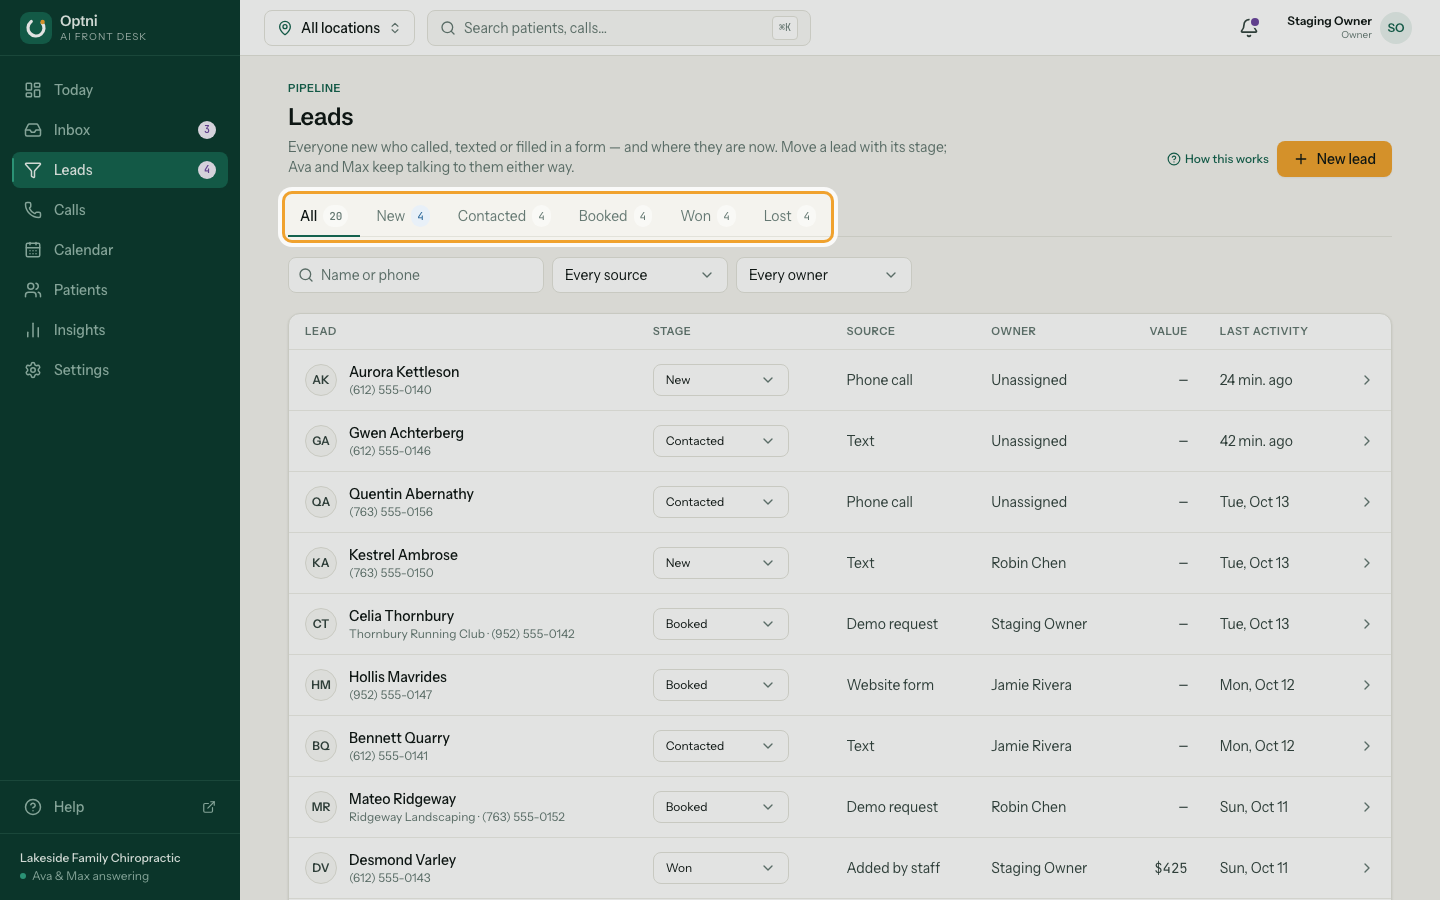Click the AK avatar for Aurora Kettleson
Screen dimensions: 1440x900
[x=321, y=380]
